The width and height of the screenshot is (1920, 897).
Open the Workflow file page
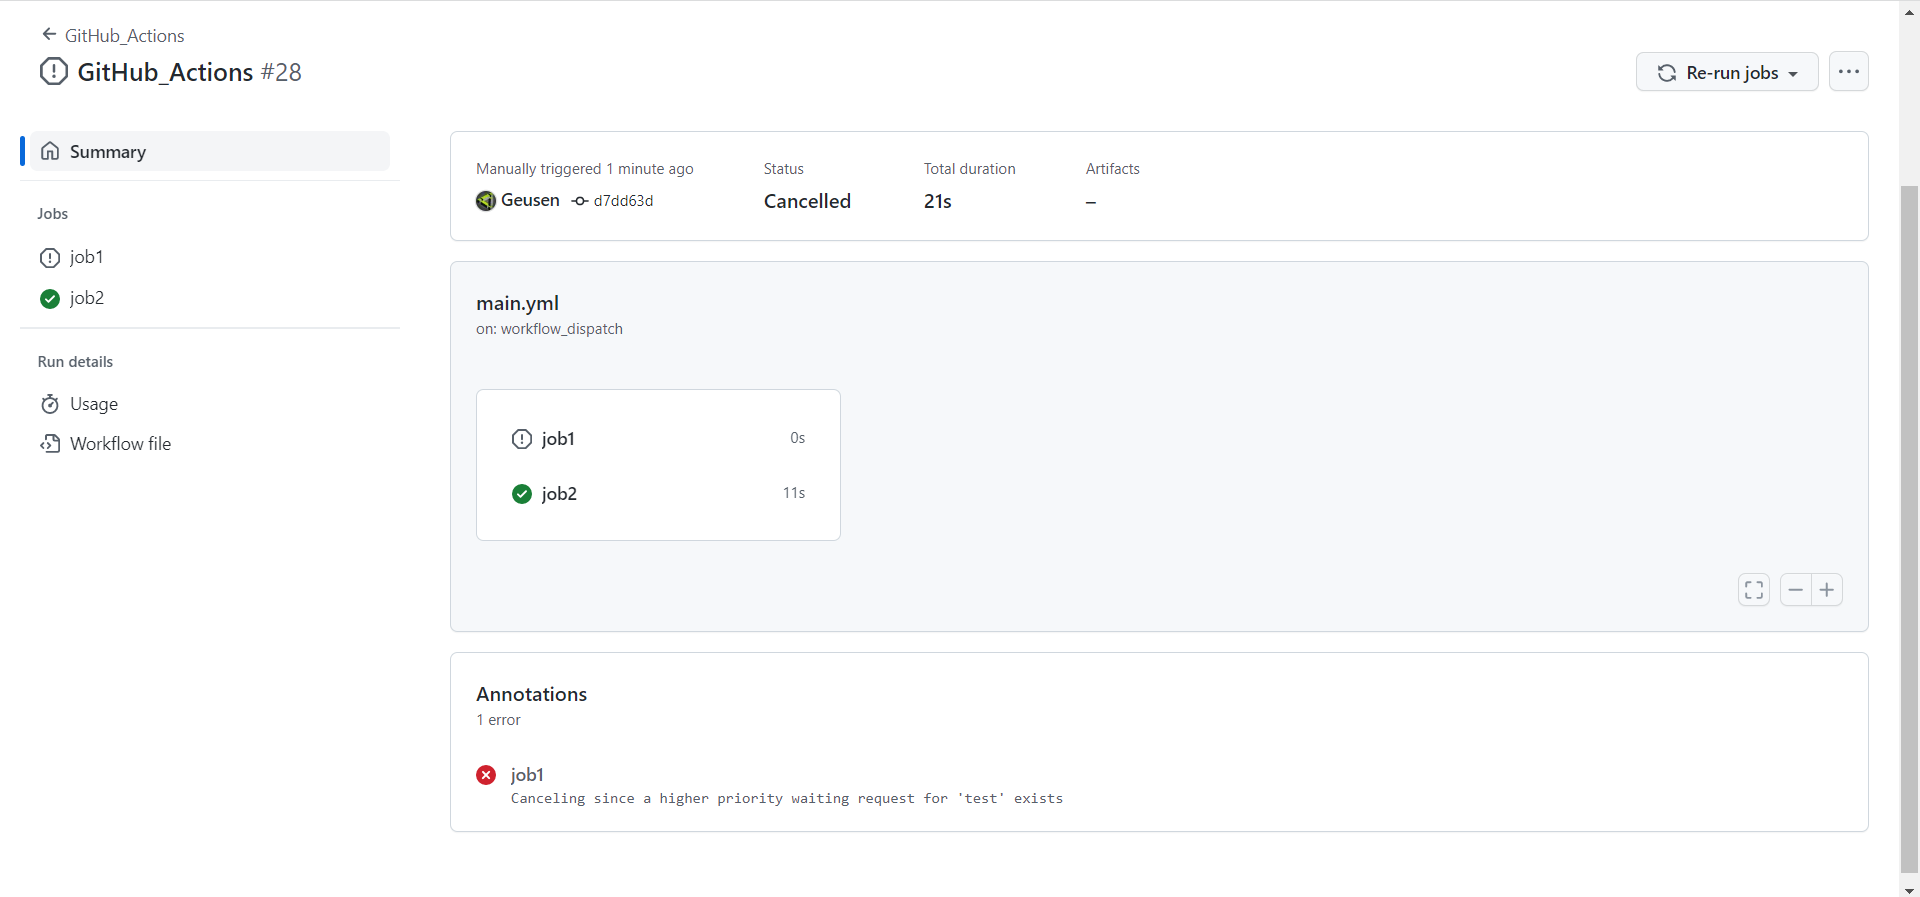tap(120, 444)
